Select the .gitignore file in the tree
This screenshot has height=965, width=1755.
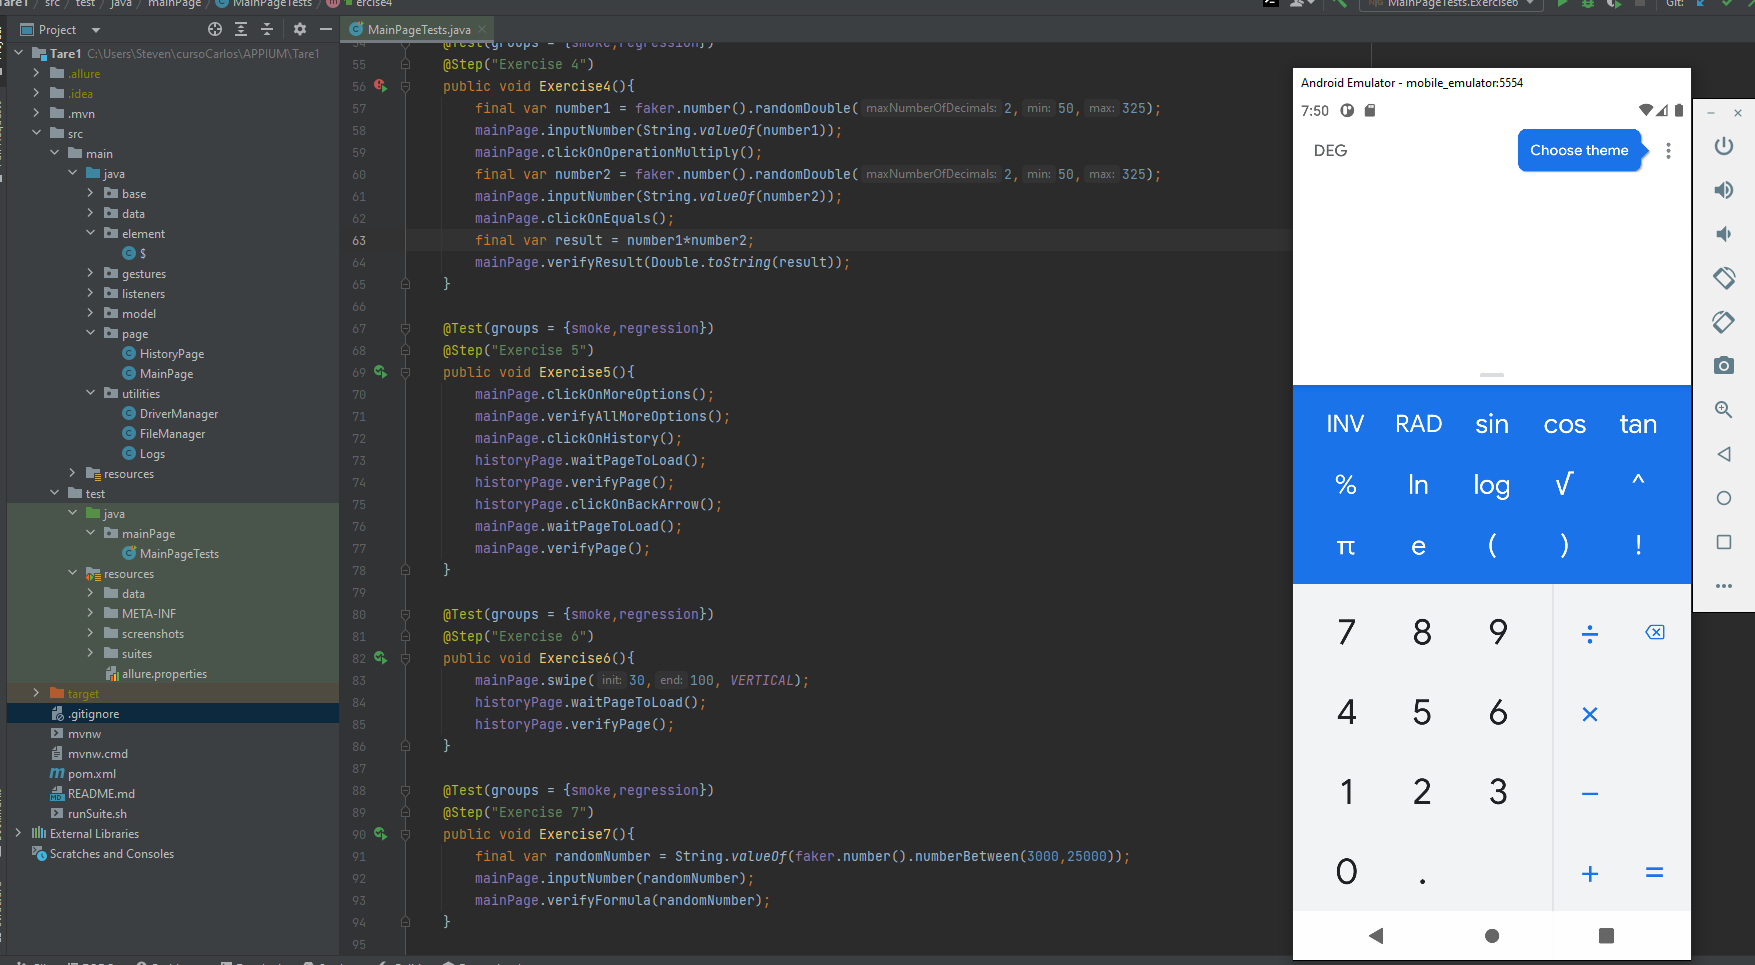pyautogui.click(x=94, y=713)
